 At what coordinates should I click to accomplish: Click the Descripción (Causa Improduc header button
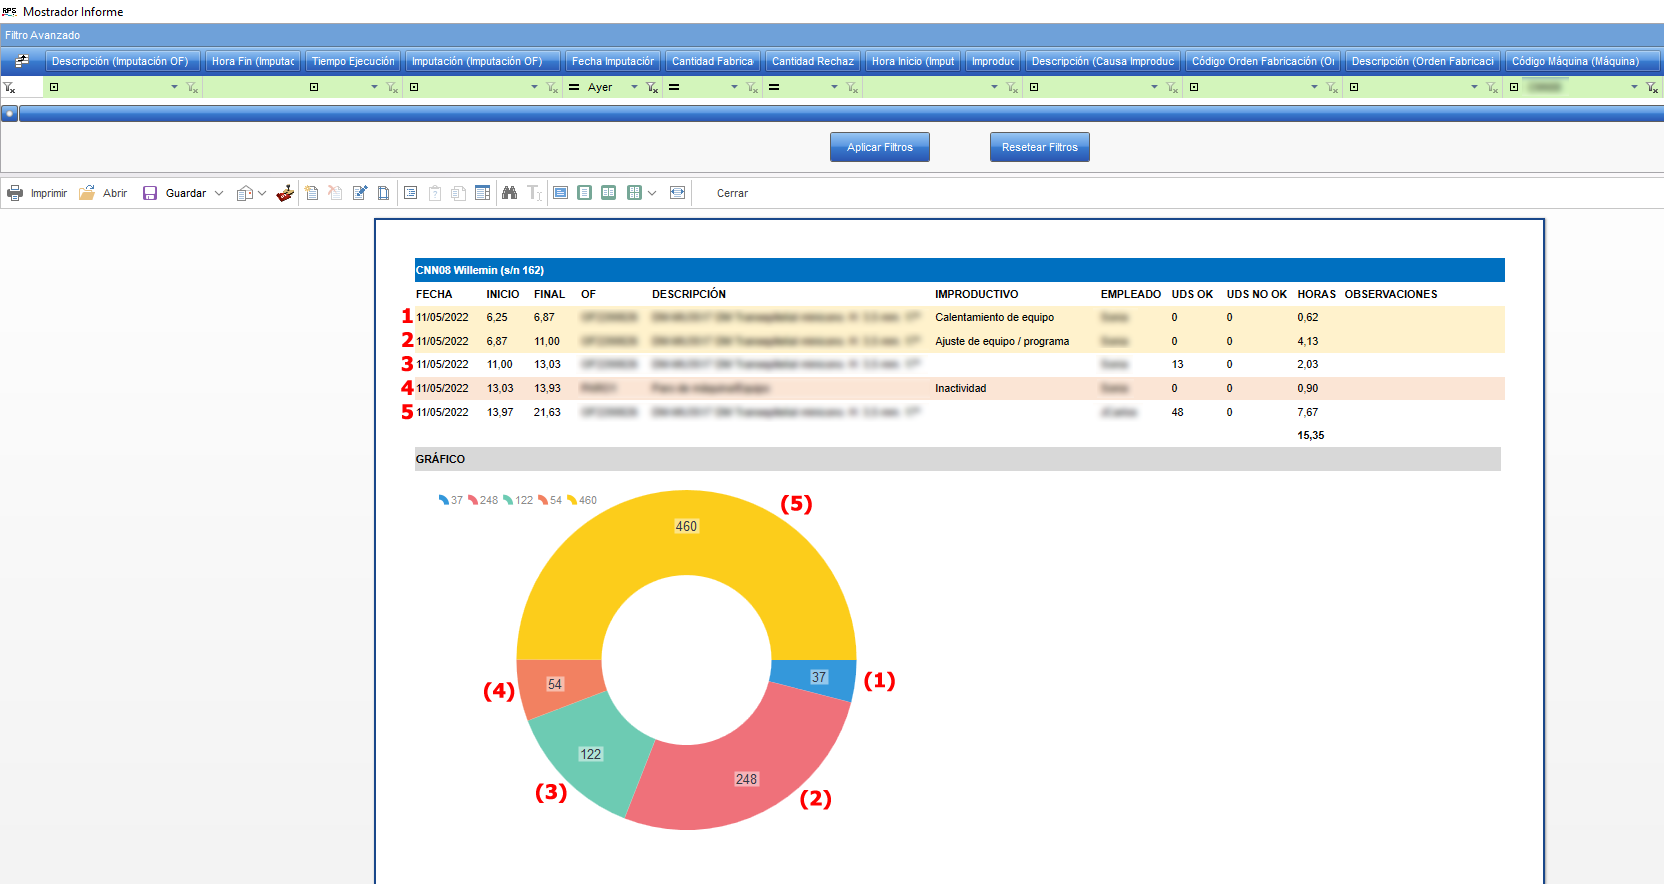(1103, 61)
